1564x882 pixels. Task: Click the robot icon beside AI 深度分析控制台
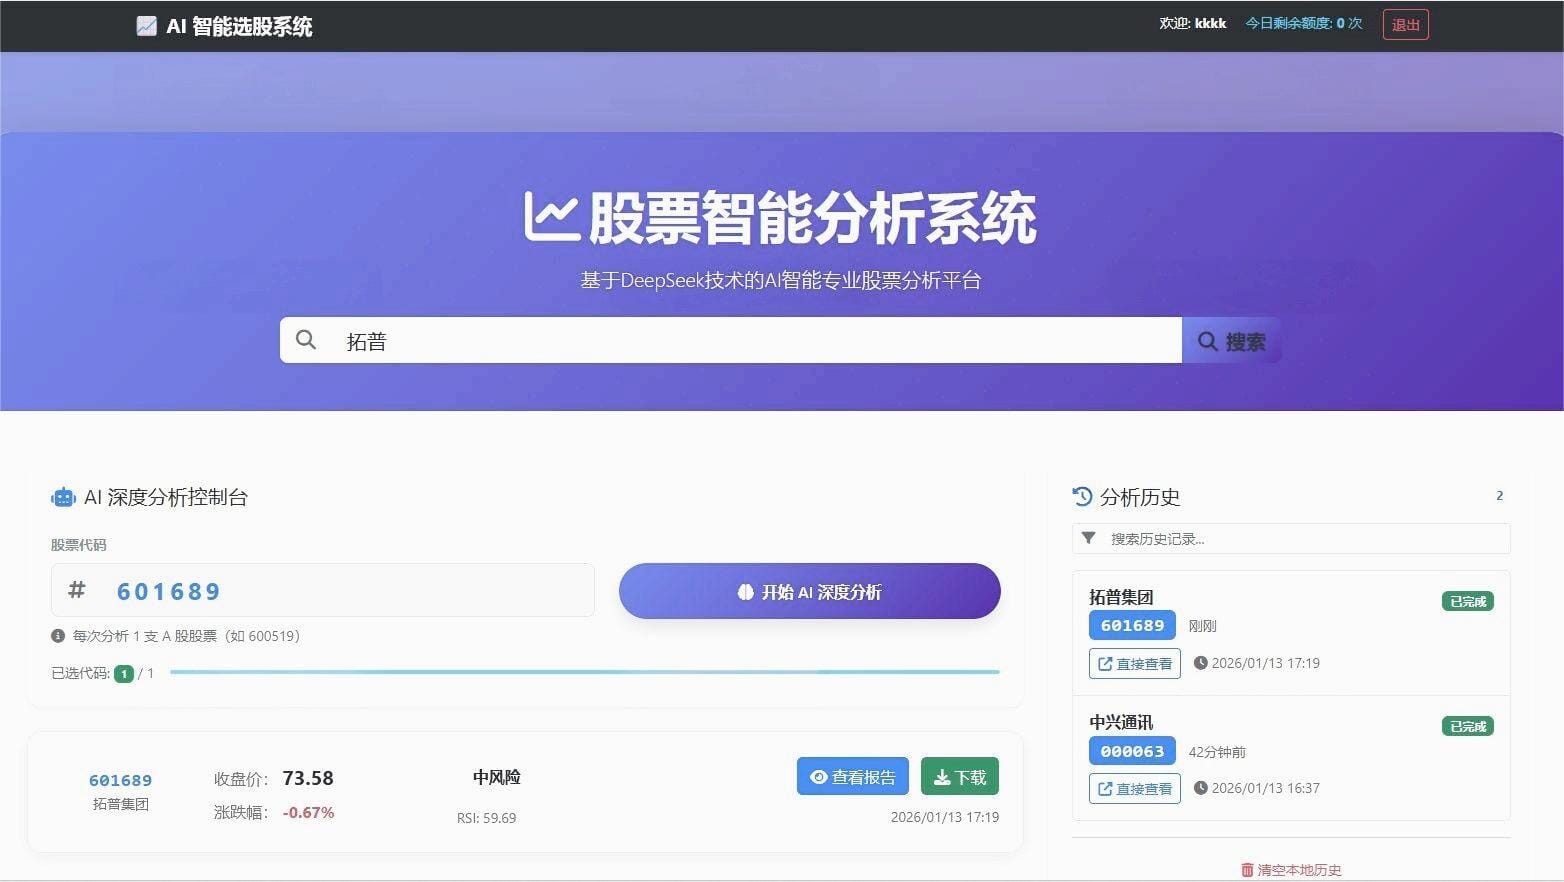[63, 497]
